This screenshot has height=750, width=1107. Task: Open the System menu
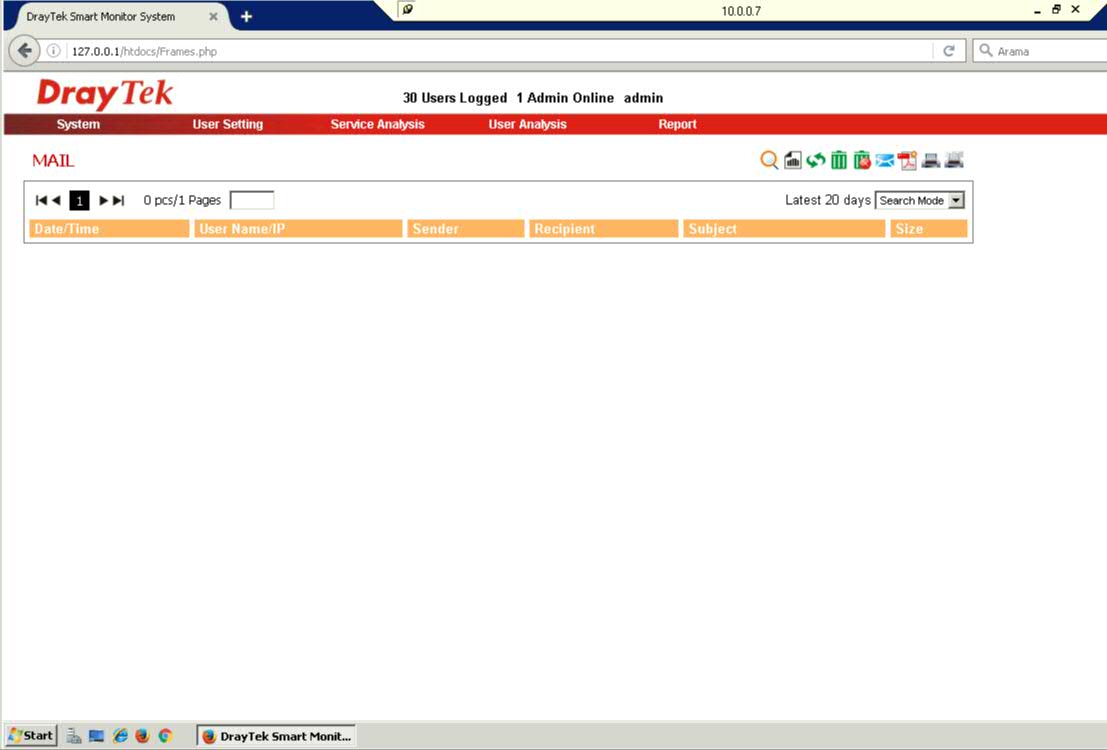pyautogui.click(x=78, y=125)
